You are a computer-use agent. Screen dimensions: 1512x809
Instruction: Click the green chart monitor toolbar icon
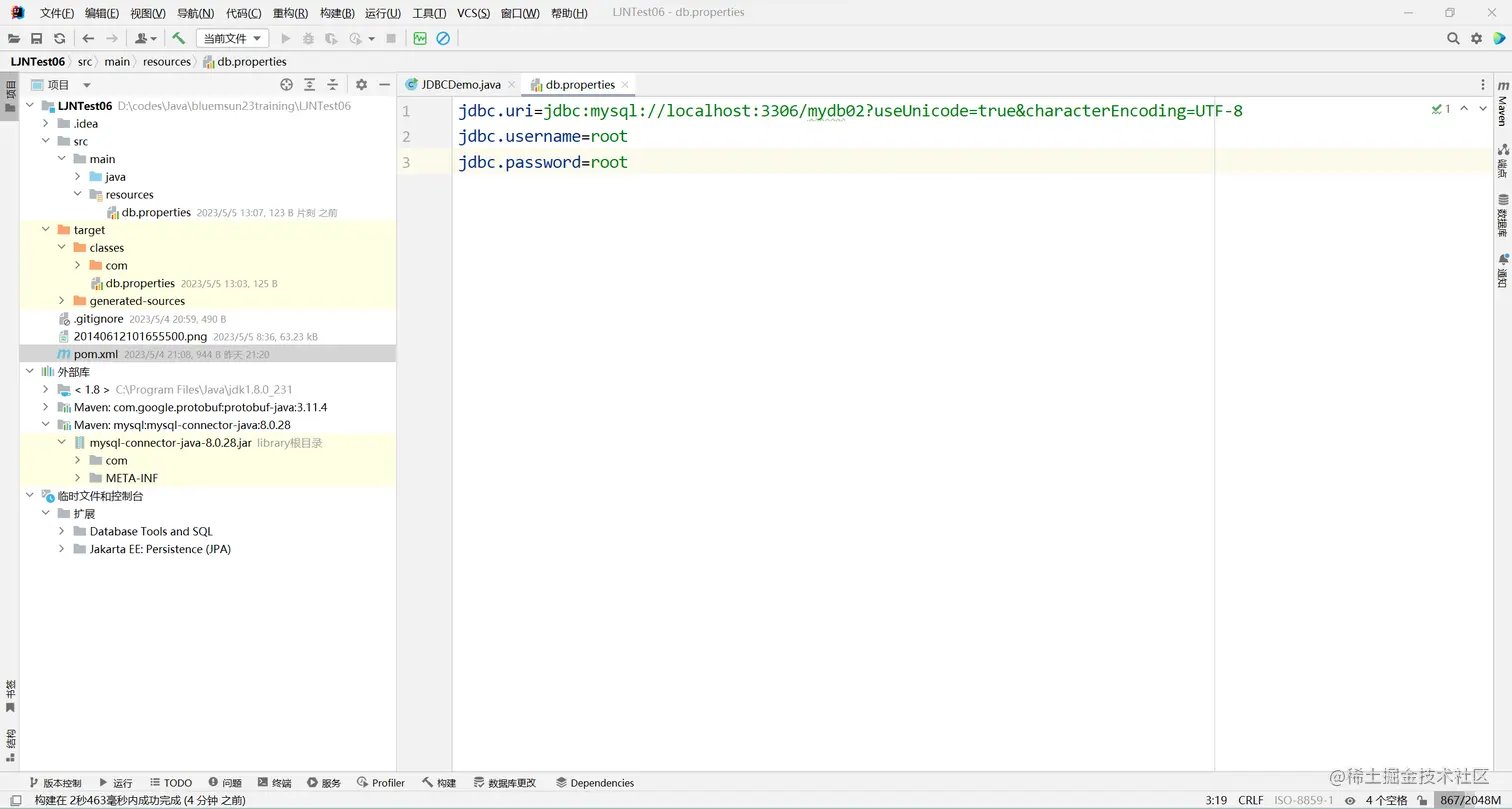[420, 38]
